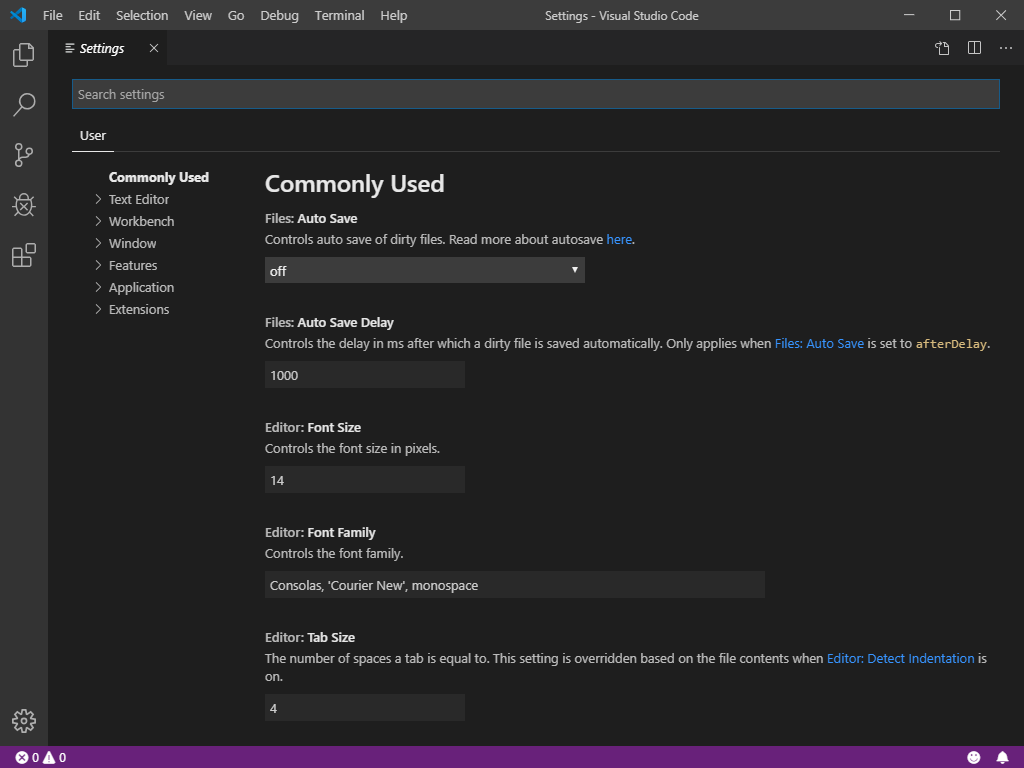Click the feedback smiley icon

(974, 758)
